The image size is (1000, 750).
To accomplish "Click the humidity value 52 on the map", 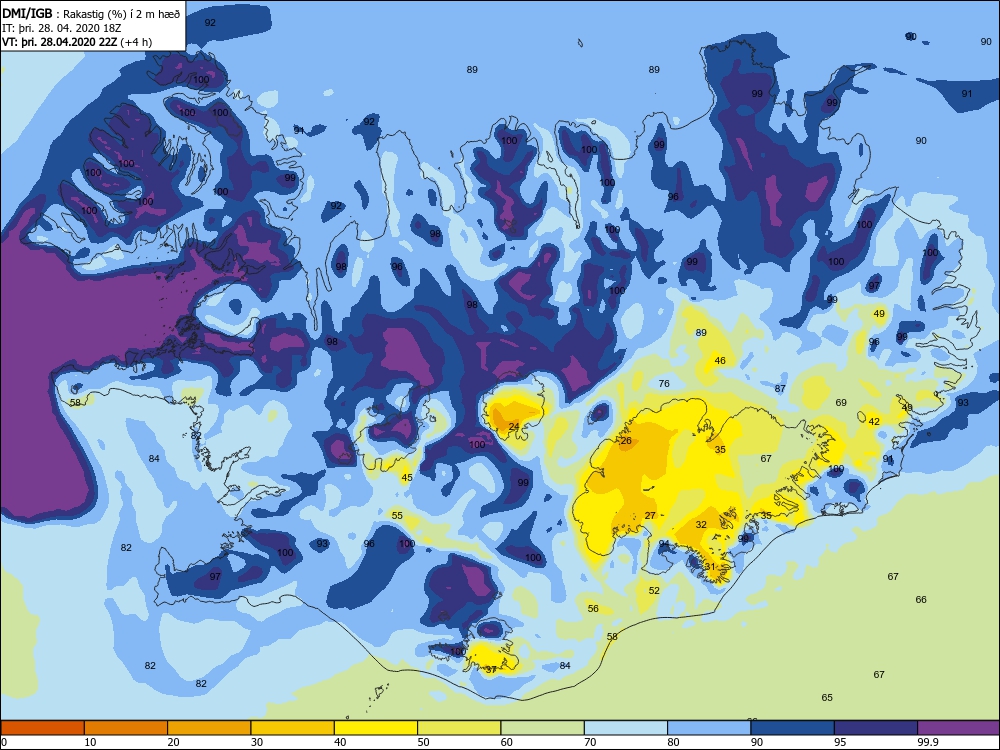I will [654, 591].
